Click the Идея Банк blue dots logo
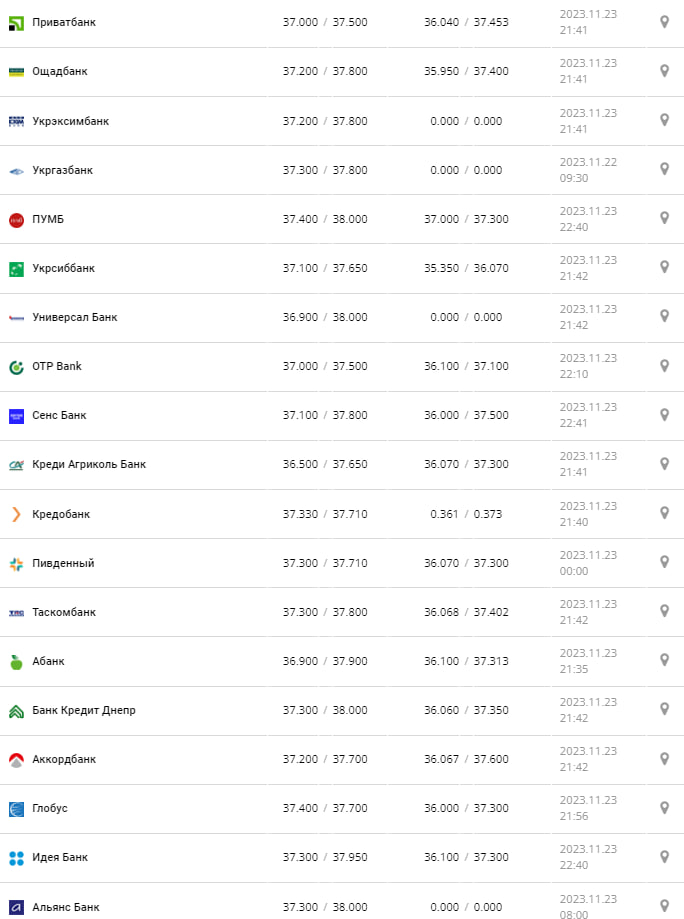The image size is (684, 919). (x=16, y=857)
